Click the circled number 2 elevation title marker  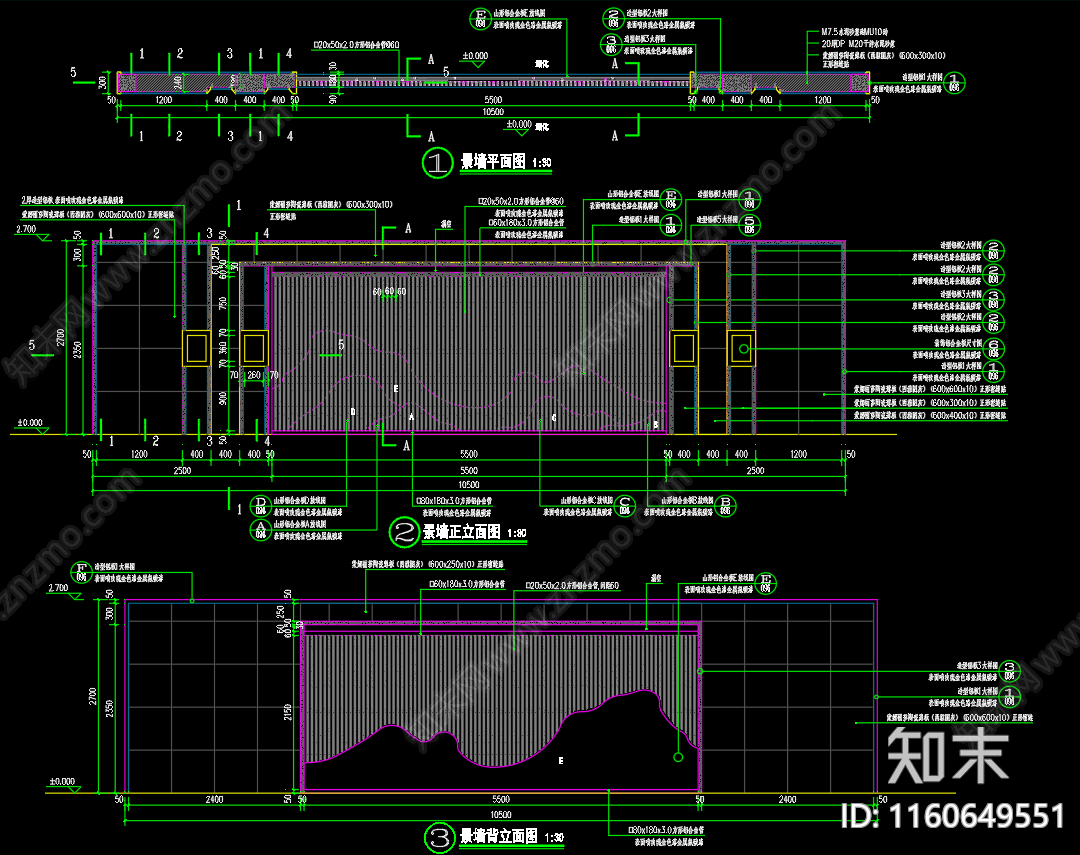click(403, 532)
